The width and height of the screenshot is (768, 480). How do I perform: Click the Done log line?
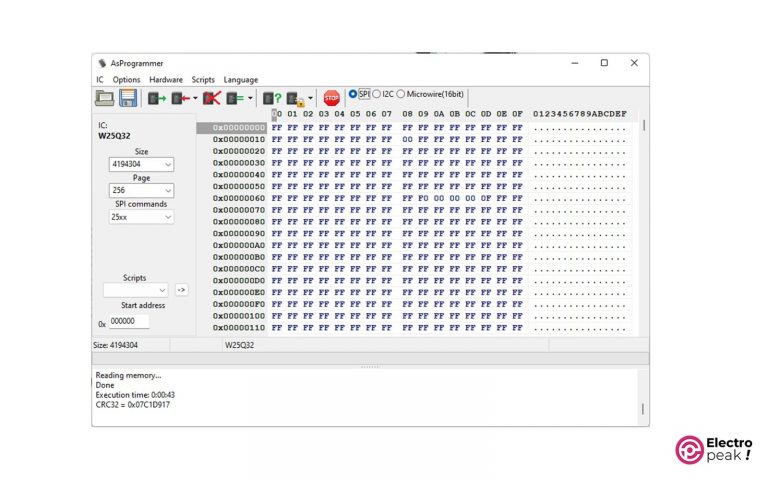point(105,385)
